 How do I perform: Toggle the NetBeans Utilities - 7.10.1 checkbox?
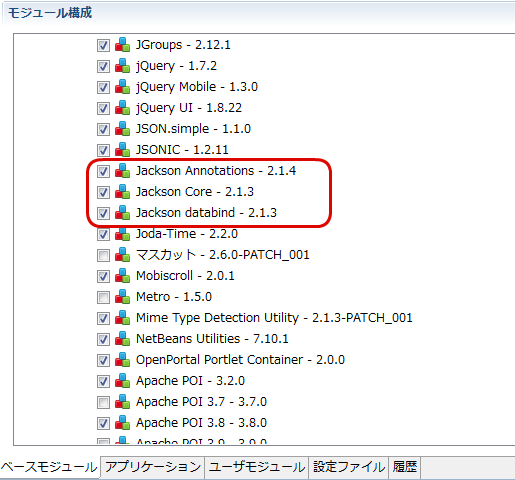pyautogui.click(x=103, y=340)
